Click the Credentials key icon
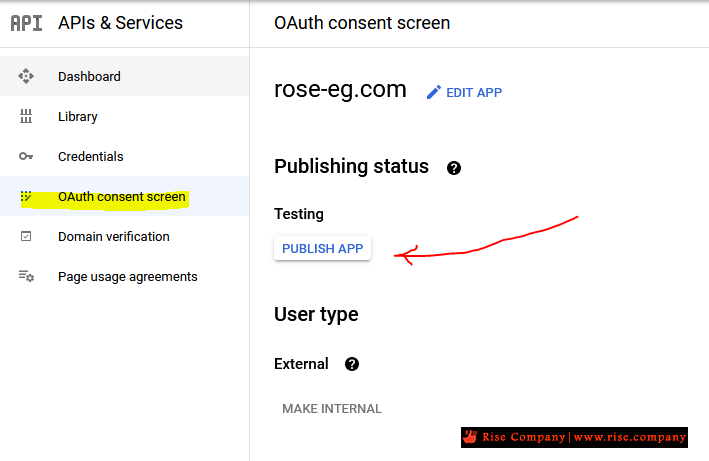This screenshot has height=461, width=709. coord(26,156)
